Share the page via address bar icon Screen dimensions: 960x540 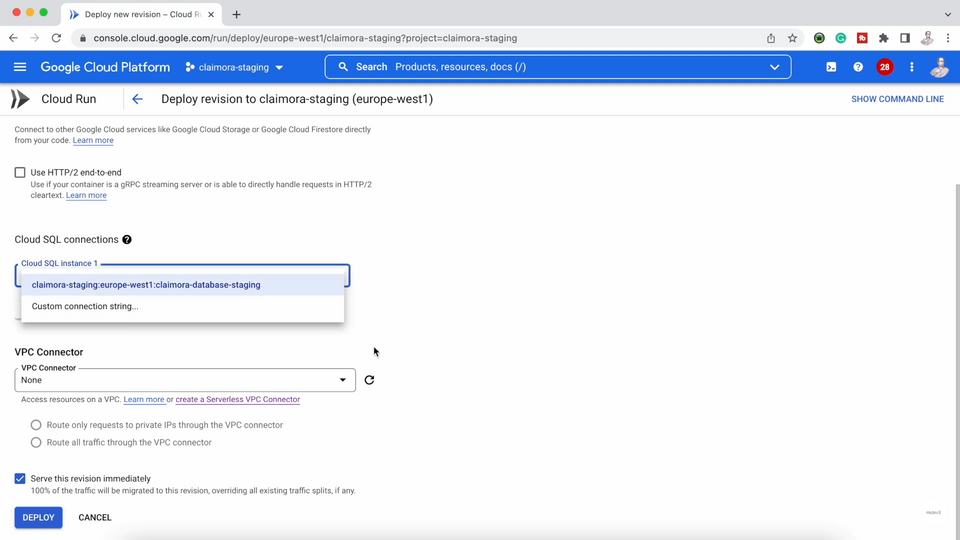pyautogui.click(x=771, y=38)
